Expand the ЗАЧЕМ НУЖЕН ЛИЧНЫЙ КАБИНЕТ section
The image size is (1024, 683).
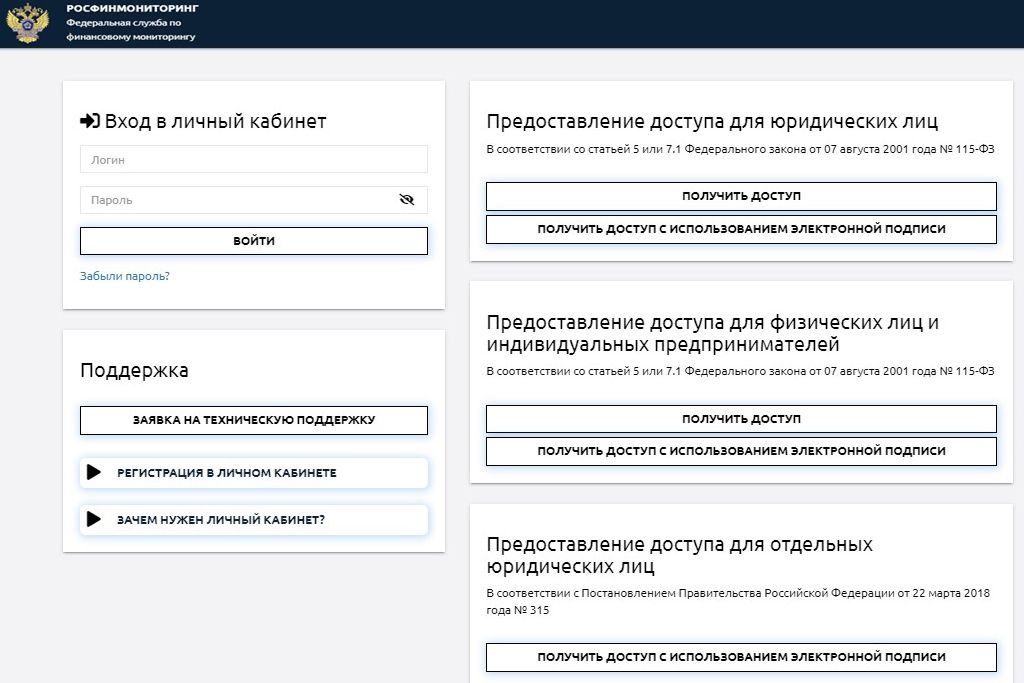pyautogui.click(x=253, y=520)
